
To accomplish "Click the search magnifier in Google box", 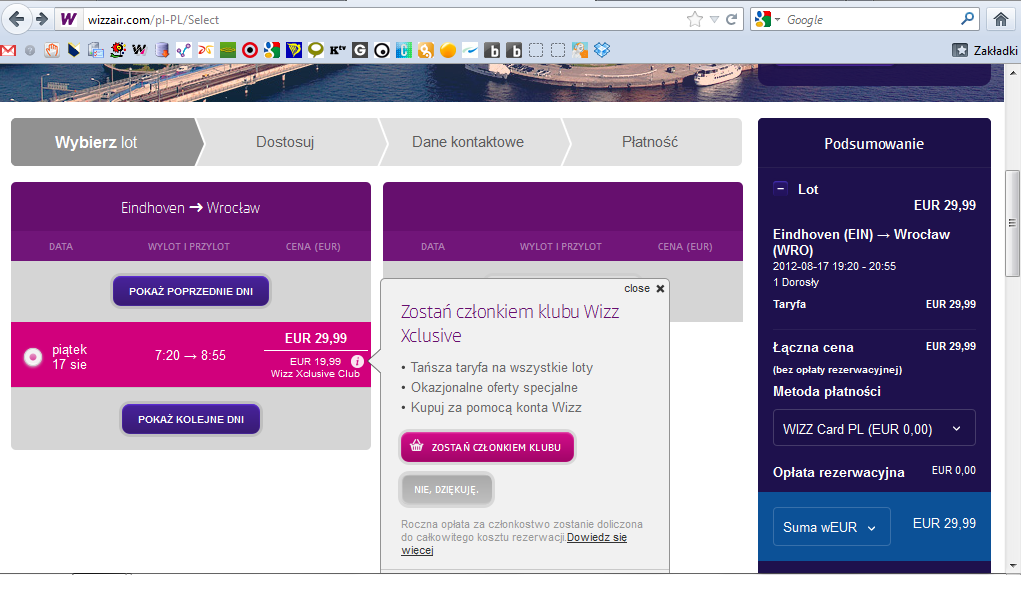I will (967, 20).
